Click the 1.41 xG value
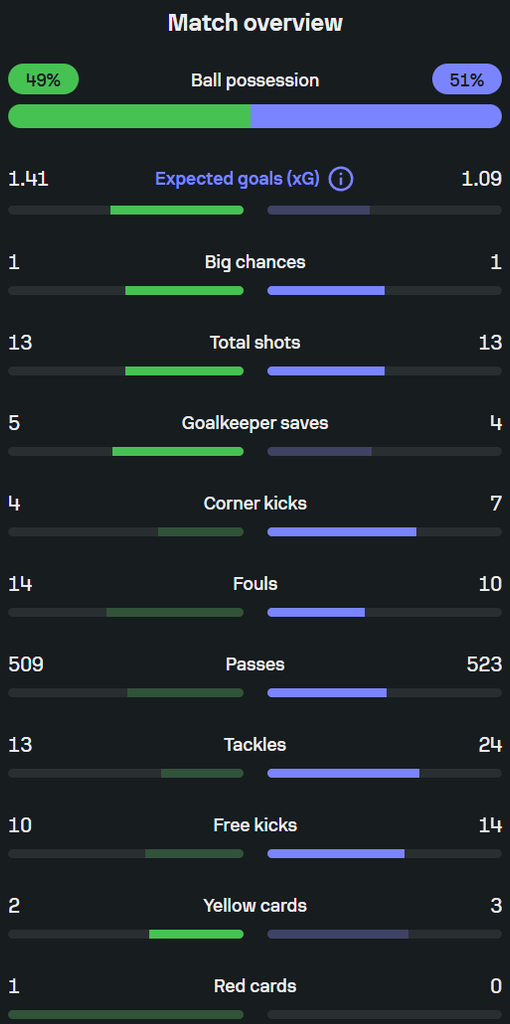The image size is (510, 1024). point(28,179)
